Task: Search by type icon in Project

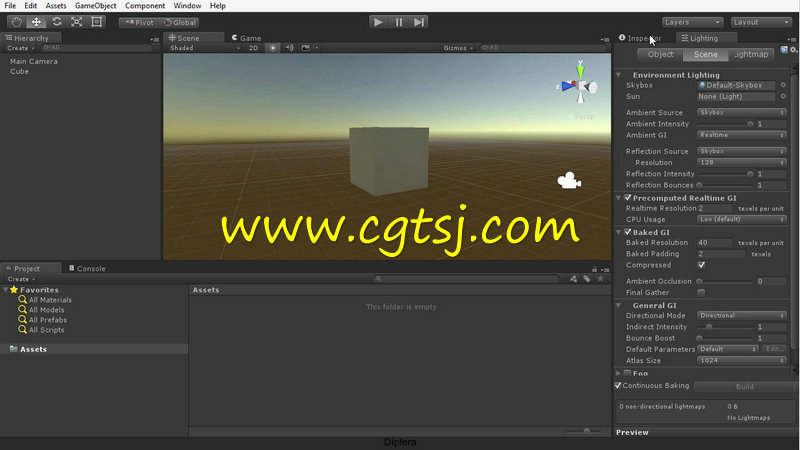Action: coord(573,279)
